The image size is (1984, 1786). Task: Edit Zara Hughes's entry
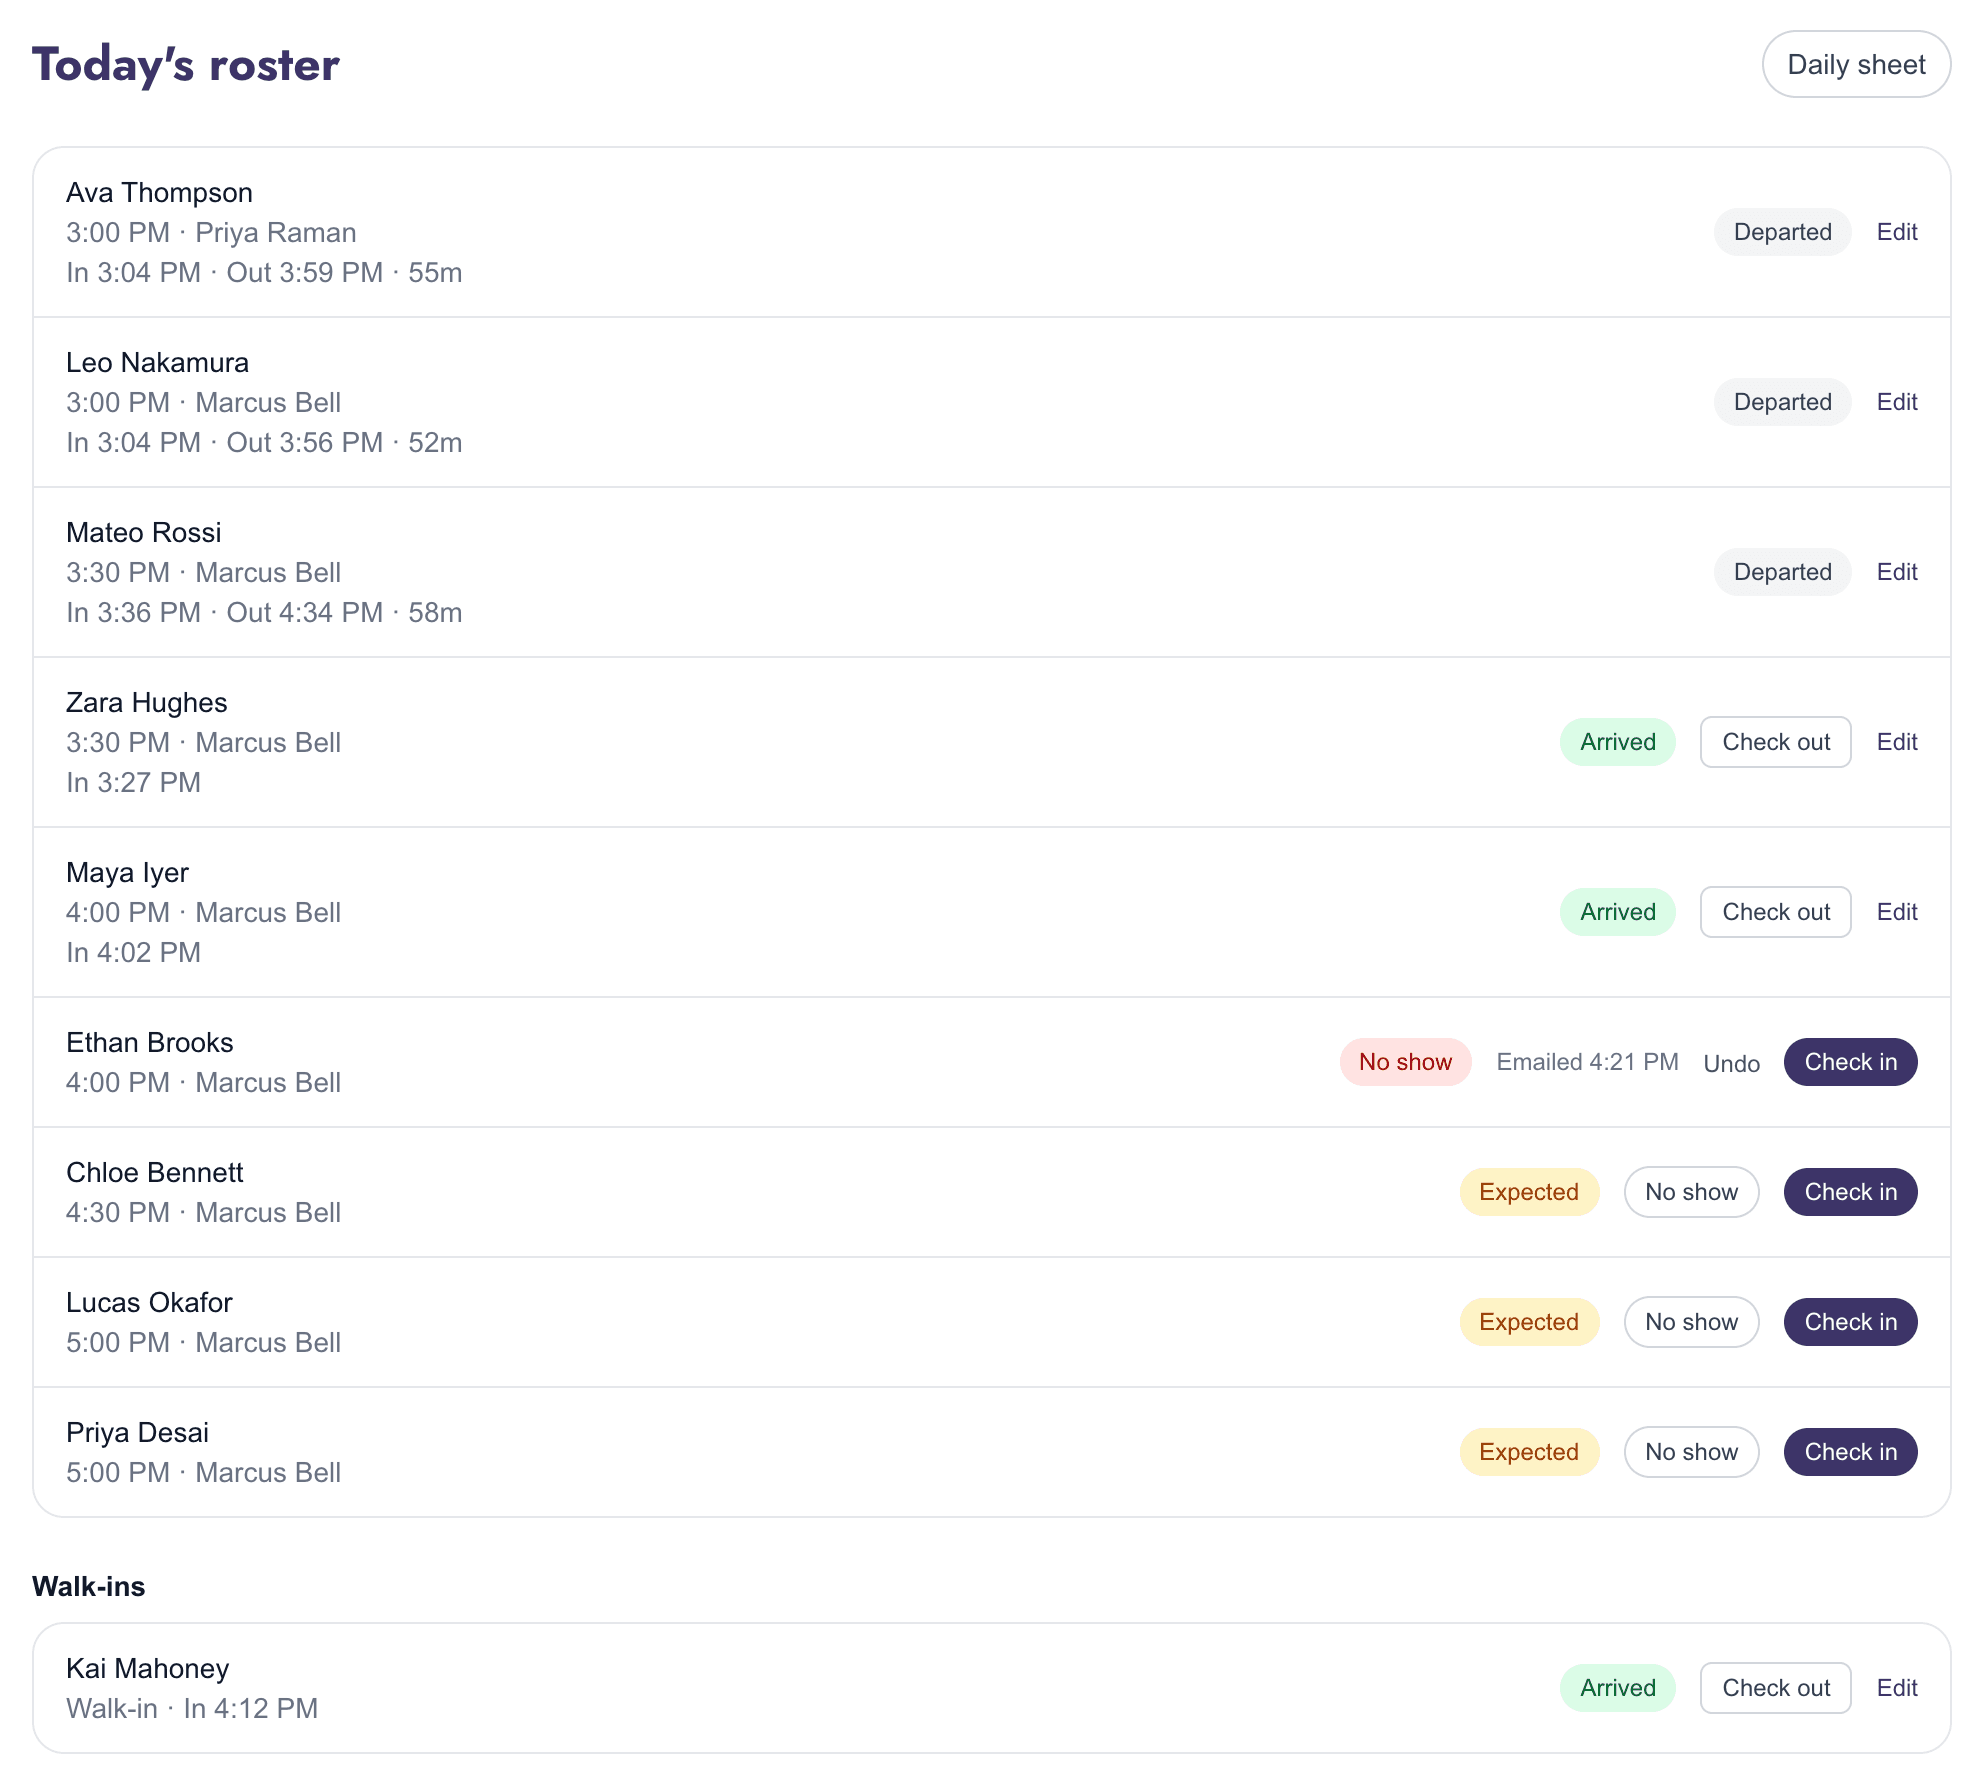point(1897,742)
